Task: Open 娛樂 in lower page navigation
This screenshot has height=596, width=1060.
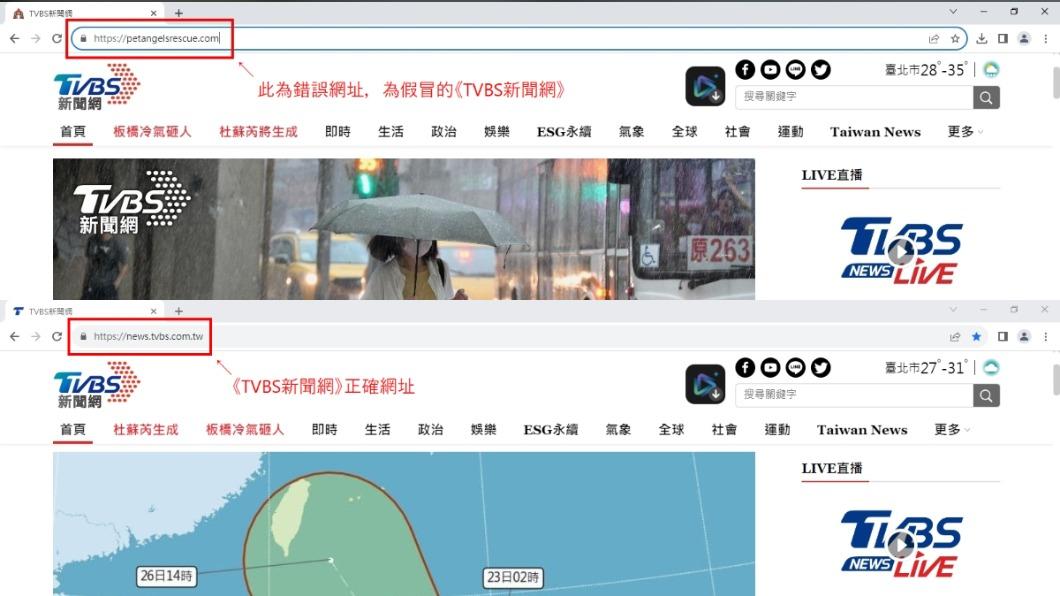Action: tap(483, 430)
